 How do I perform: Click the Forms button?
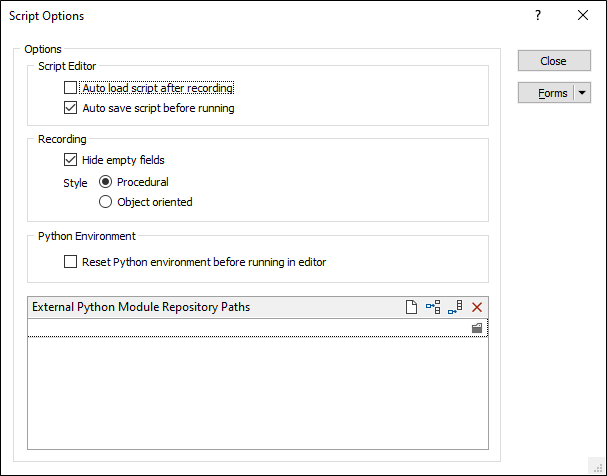[546, 93]
